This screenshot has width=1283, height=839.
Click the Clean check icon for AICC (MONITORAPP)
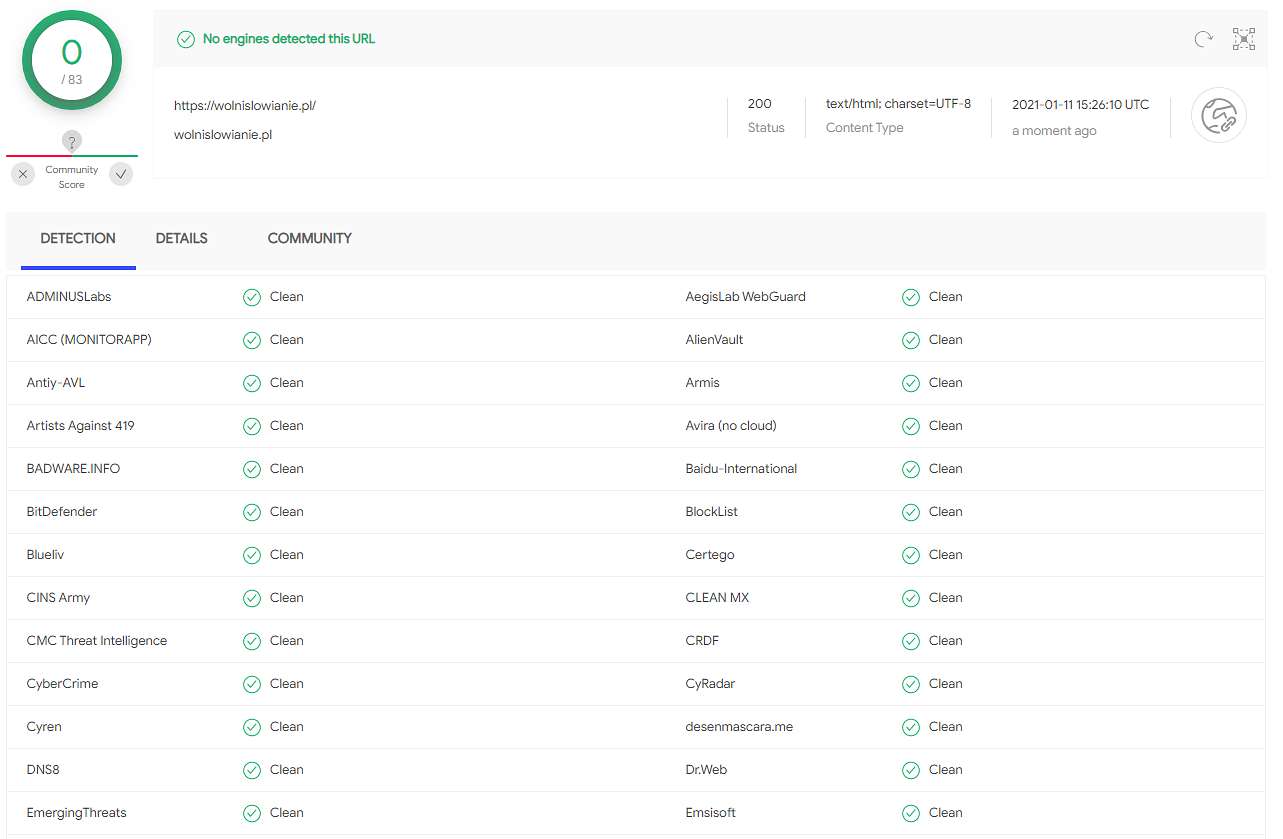[x=252, y=340]
